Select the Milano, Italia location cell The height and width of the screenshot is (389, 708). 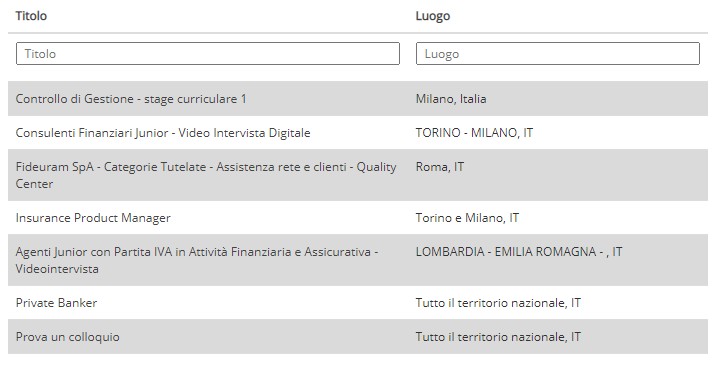click(451, 99)
